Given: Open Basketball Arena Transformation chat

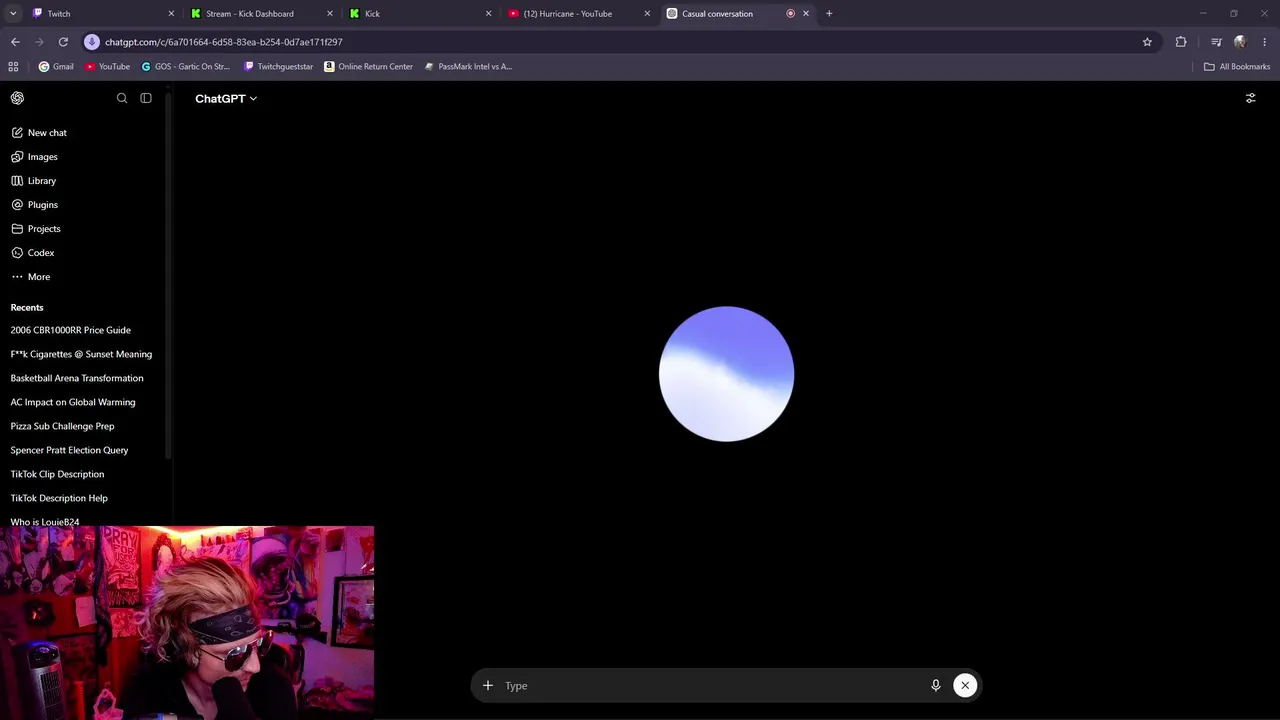Looking at the screenshot, I should click(x=77, y=378).
